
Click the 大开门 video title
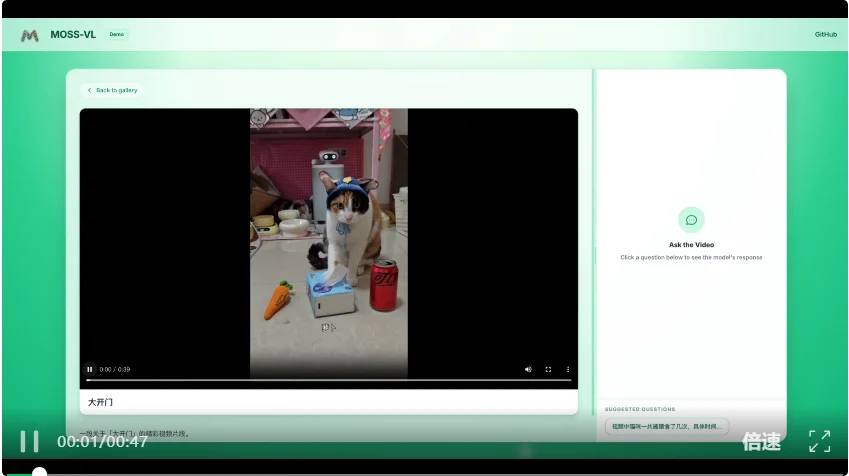101,402
